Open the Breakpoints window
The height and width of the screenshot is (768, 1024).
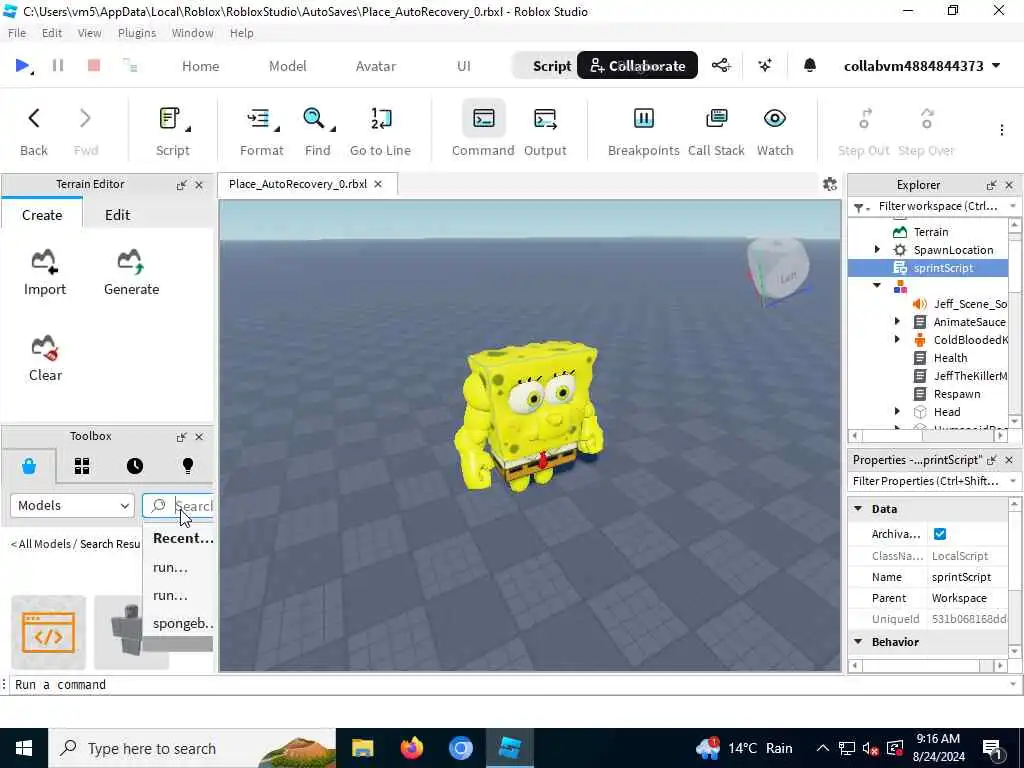(x=643, y=131)
